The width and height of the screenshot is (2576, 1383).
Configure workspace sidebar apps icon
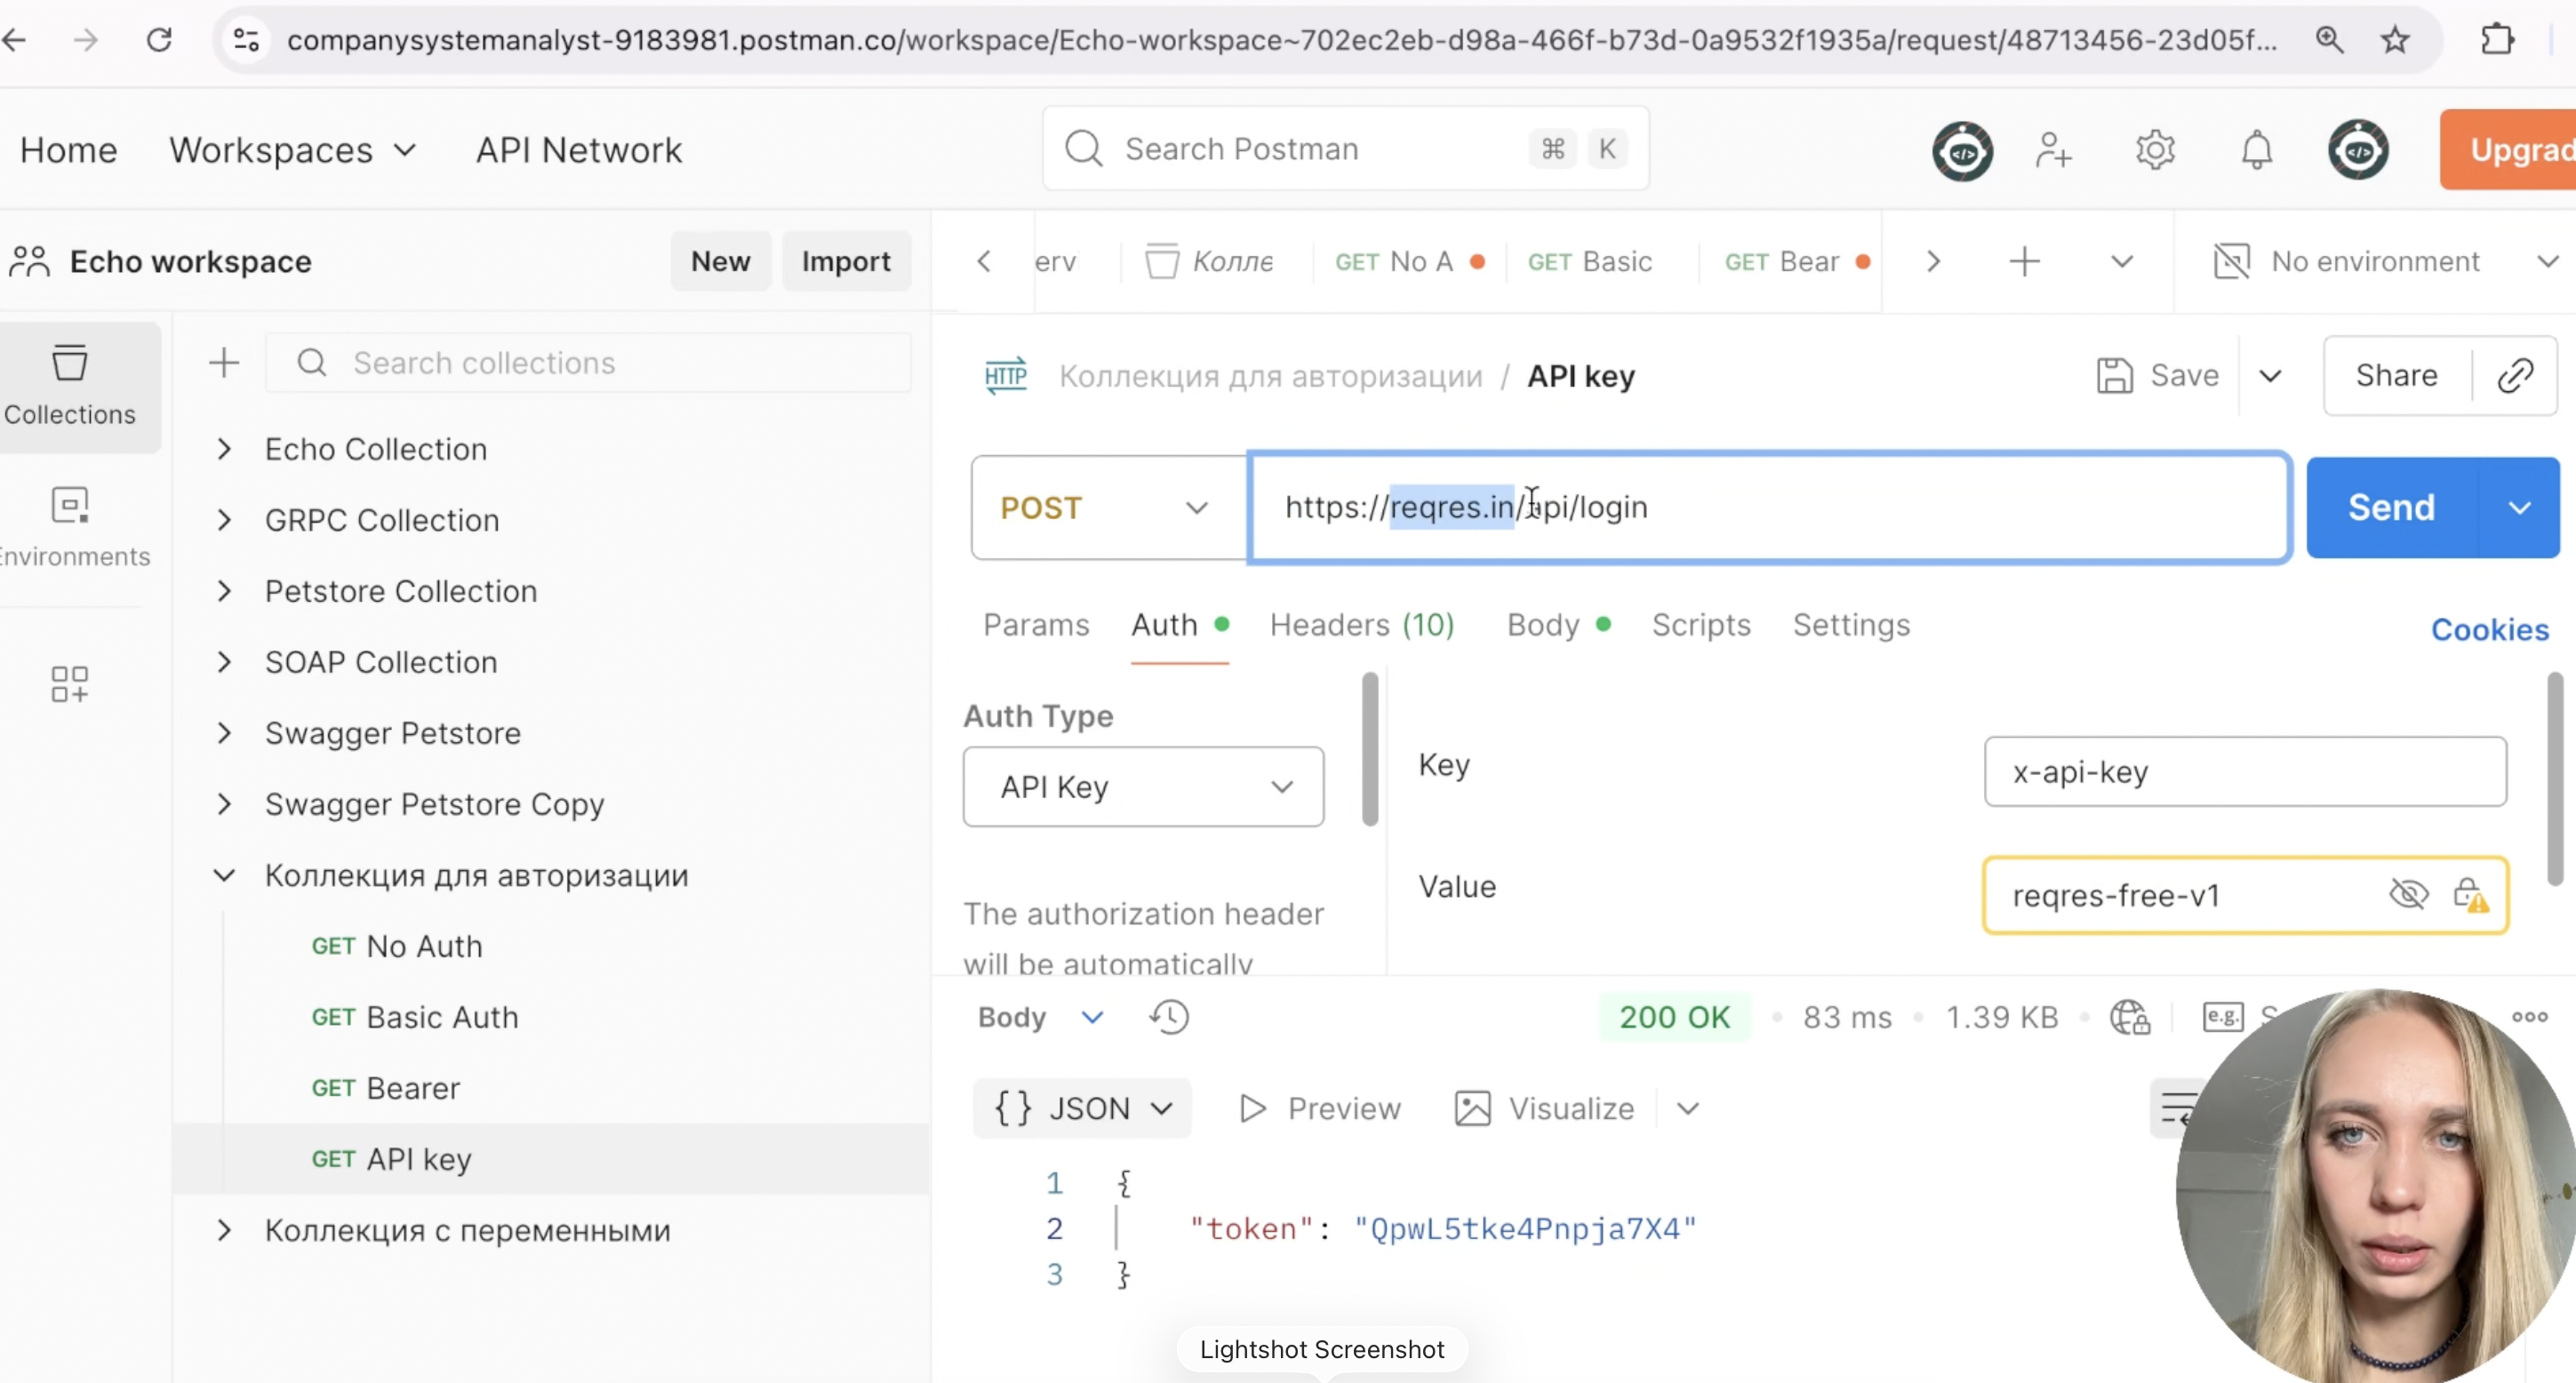[70, 684]
